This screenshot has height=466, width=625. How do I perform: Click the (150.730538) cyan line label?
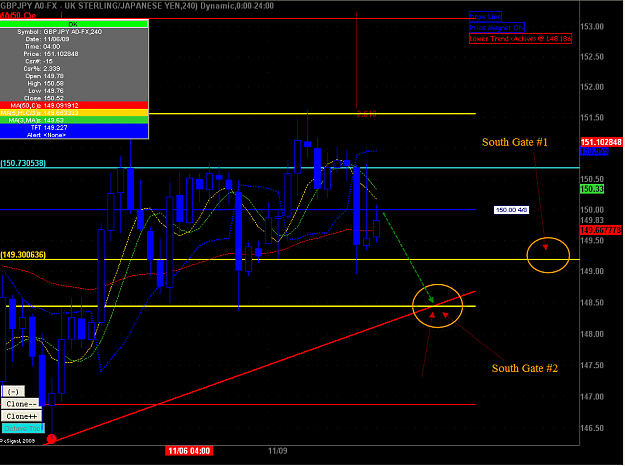(x=23, y=163)
